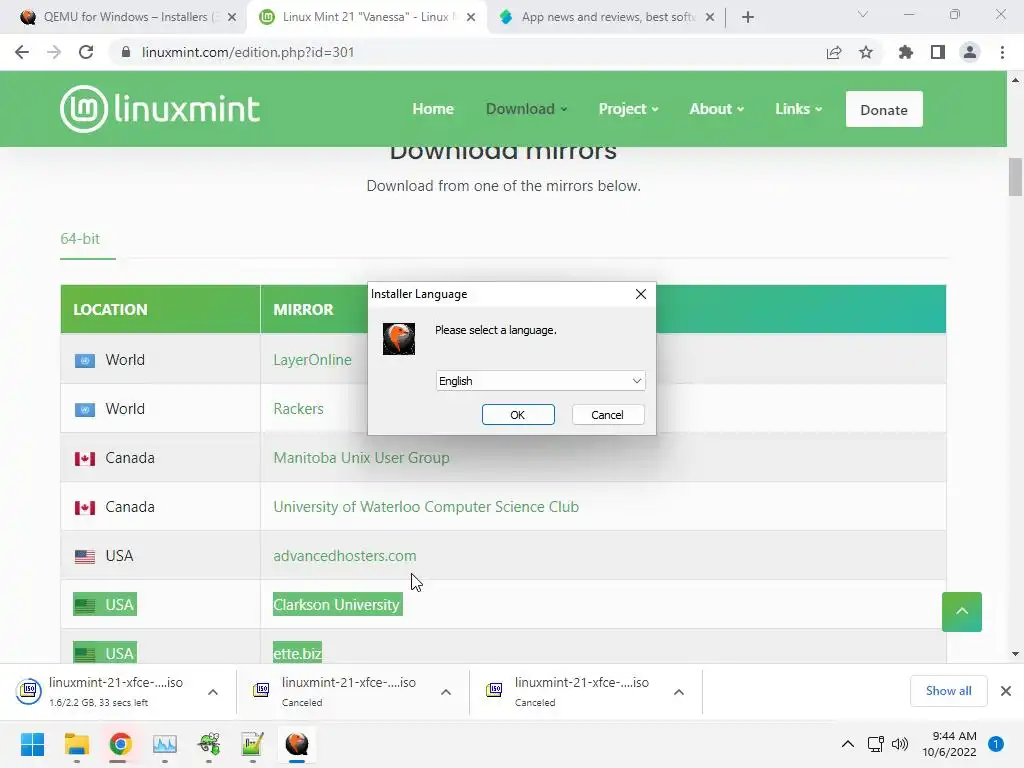Screen dimensions: 1024x768
Task: Open notification center badge
Action: click(996, 744)
